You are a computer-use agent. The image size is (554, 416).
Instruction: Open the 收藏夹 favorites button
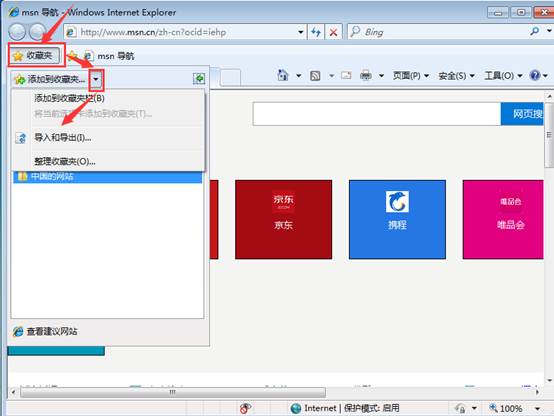click(x=35, y=55)
